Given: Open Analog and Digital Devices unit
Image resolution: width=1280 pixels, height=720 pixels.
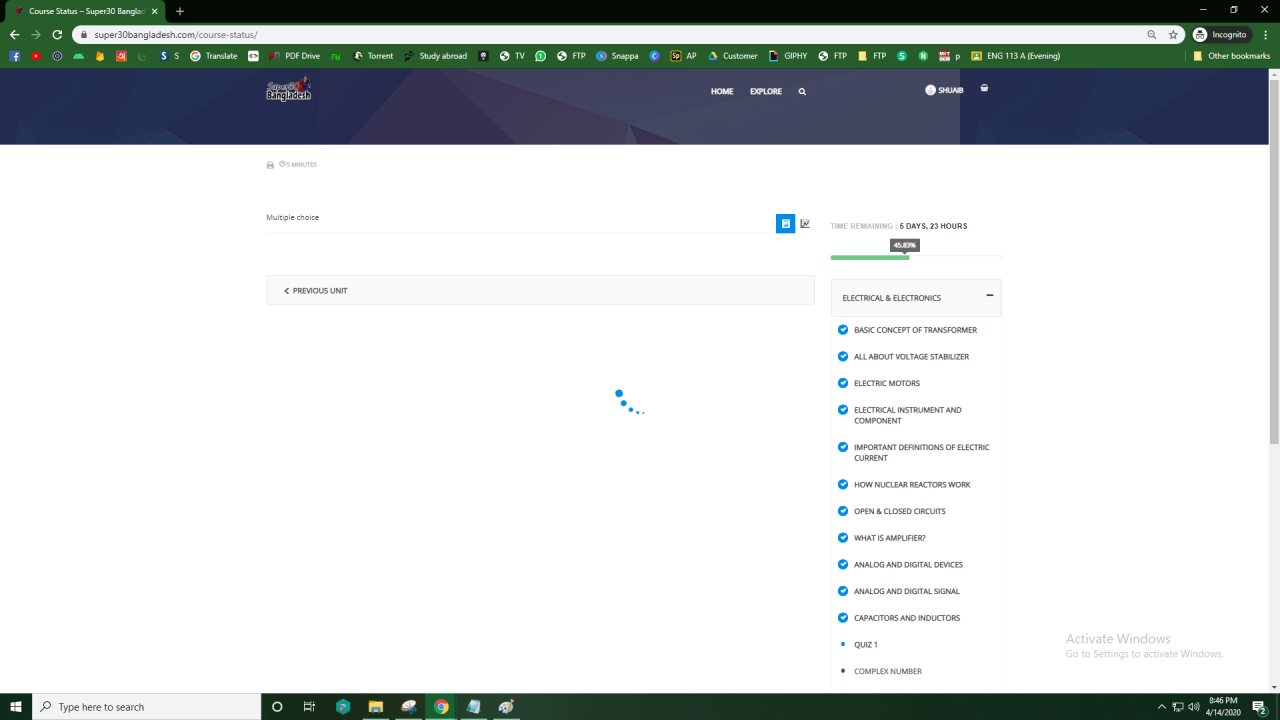Looking at the screenshot, I should click(x=908, y=565).
